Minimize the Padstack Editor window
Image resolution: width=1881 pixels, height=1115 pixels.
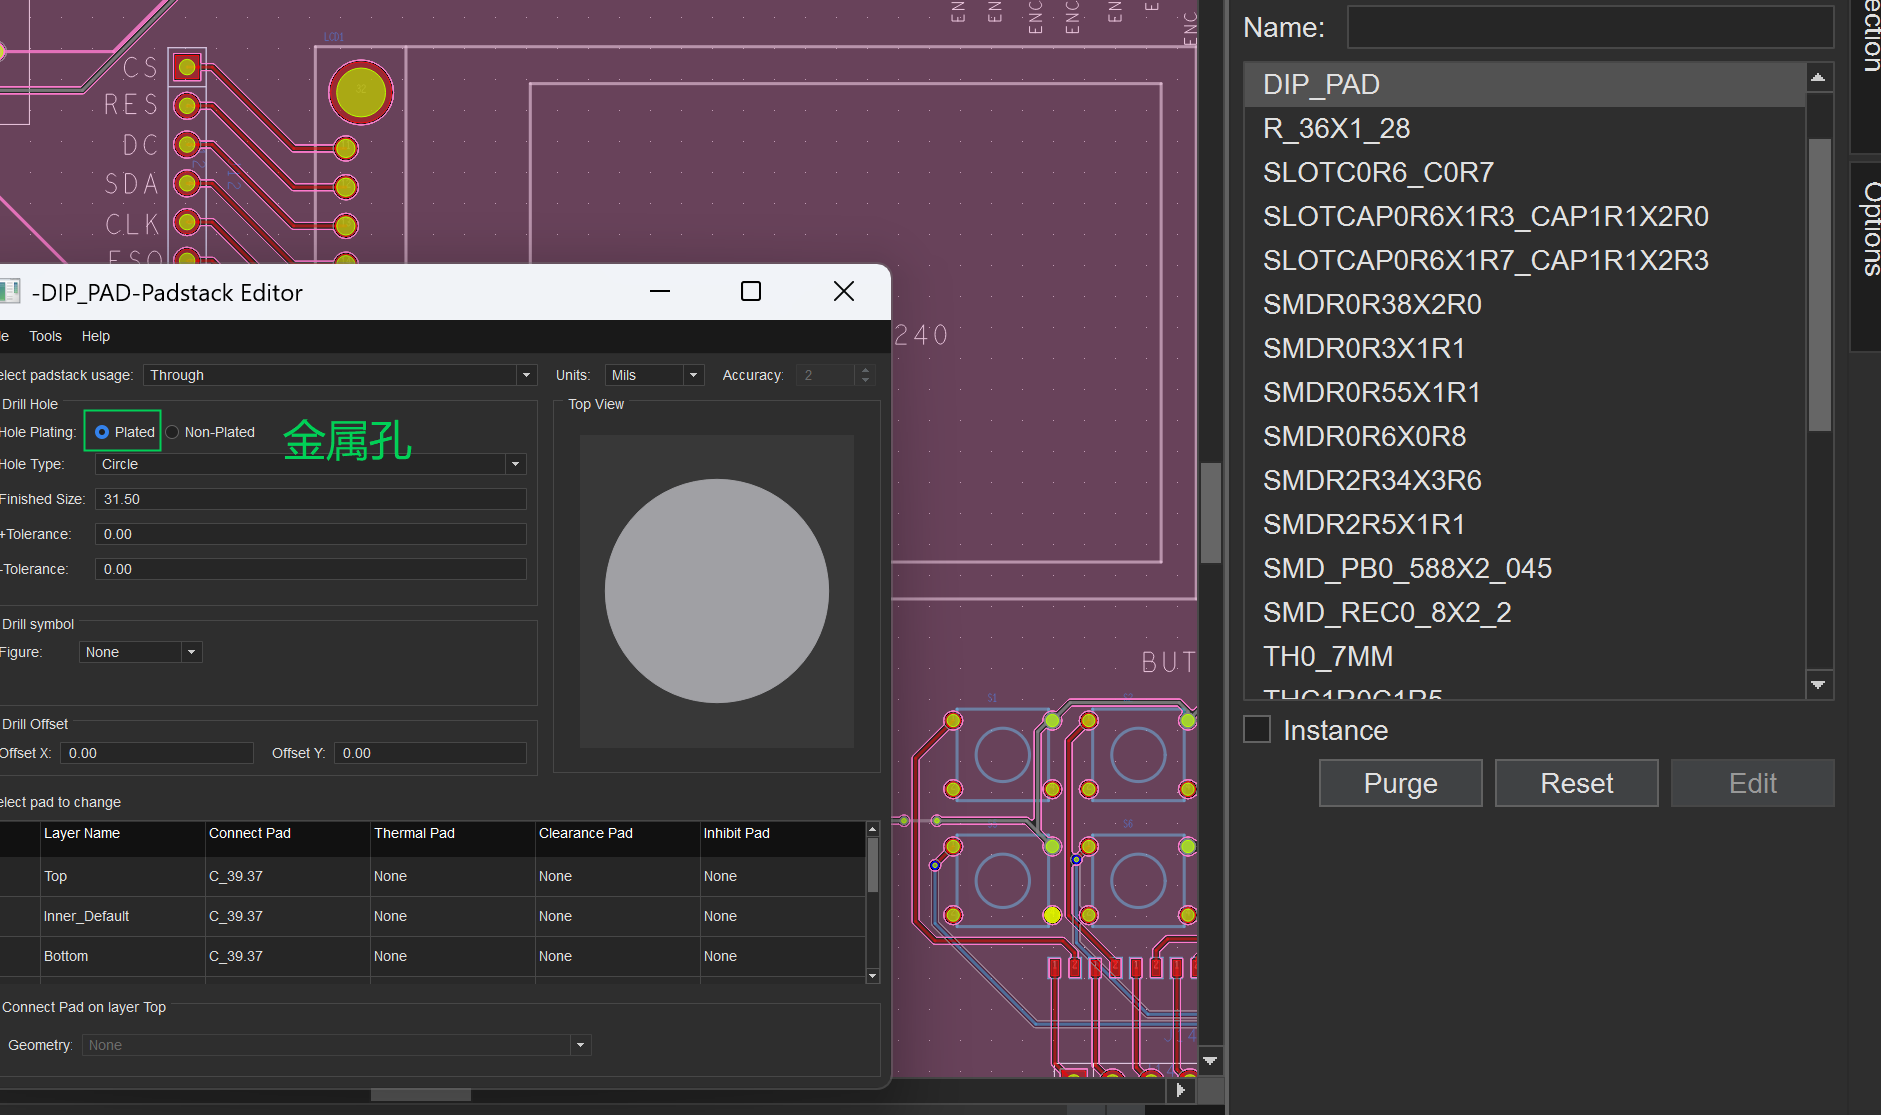660,291
